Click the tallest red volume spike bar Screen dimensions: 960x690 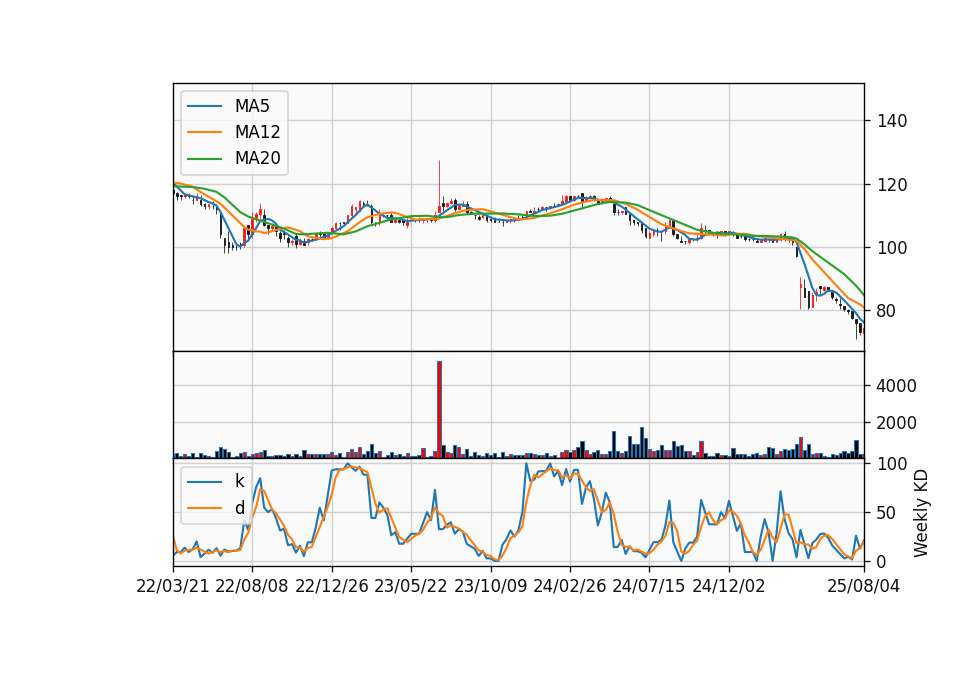coord(440,410)
